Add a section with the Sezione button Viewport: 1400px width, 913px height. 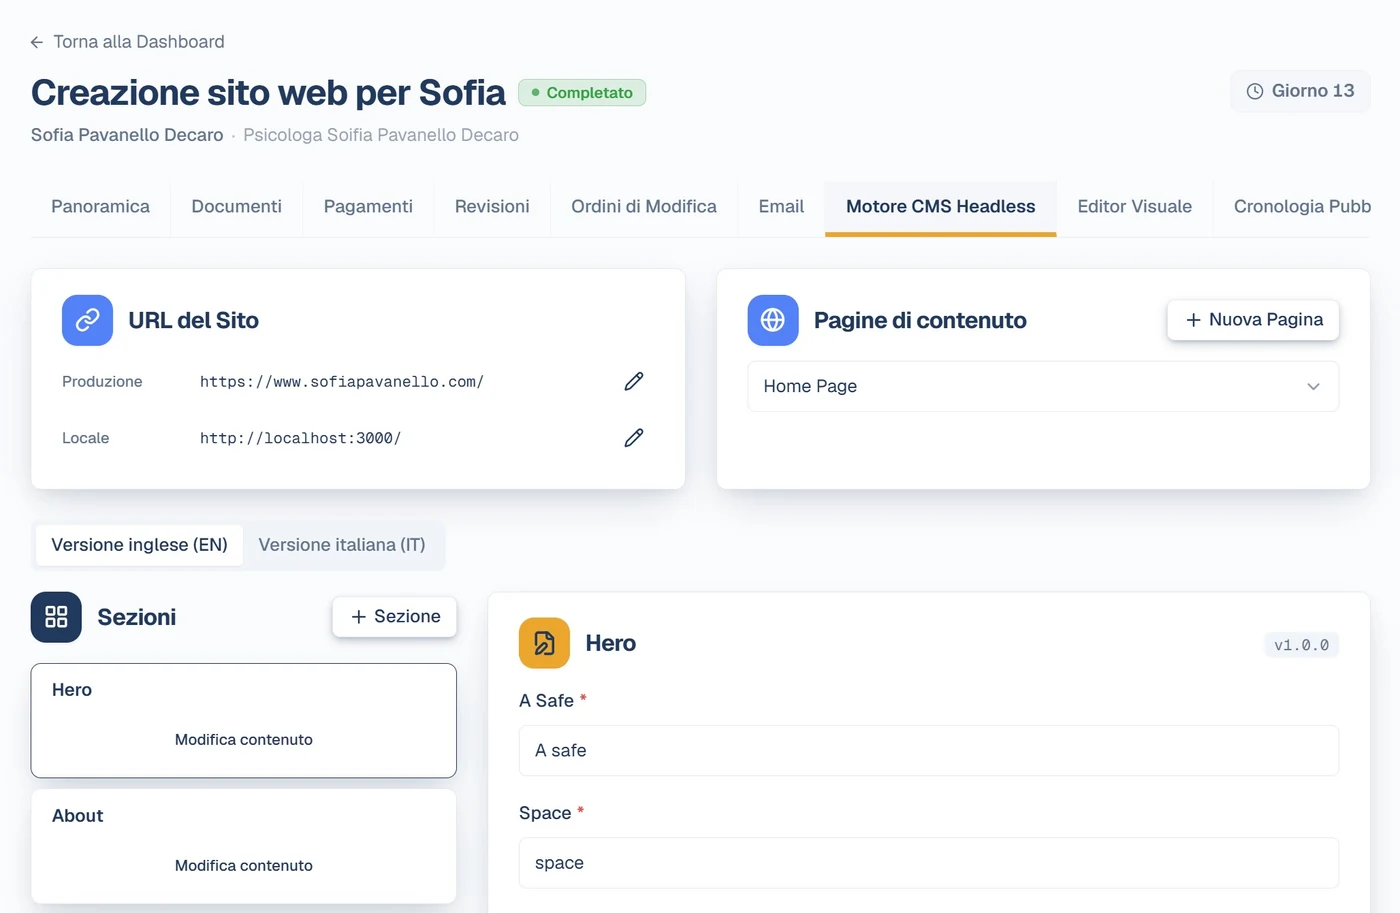[x=394, y=617]
